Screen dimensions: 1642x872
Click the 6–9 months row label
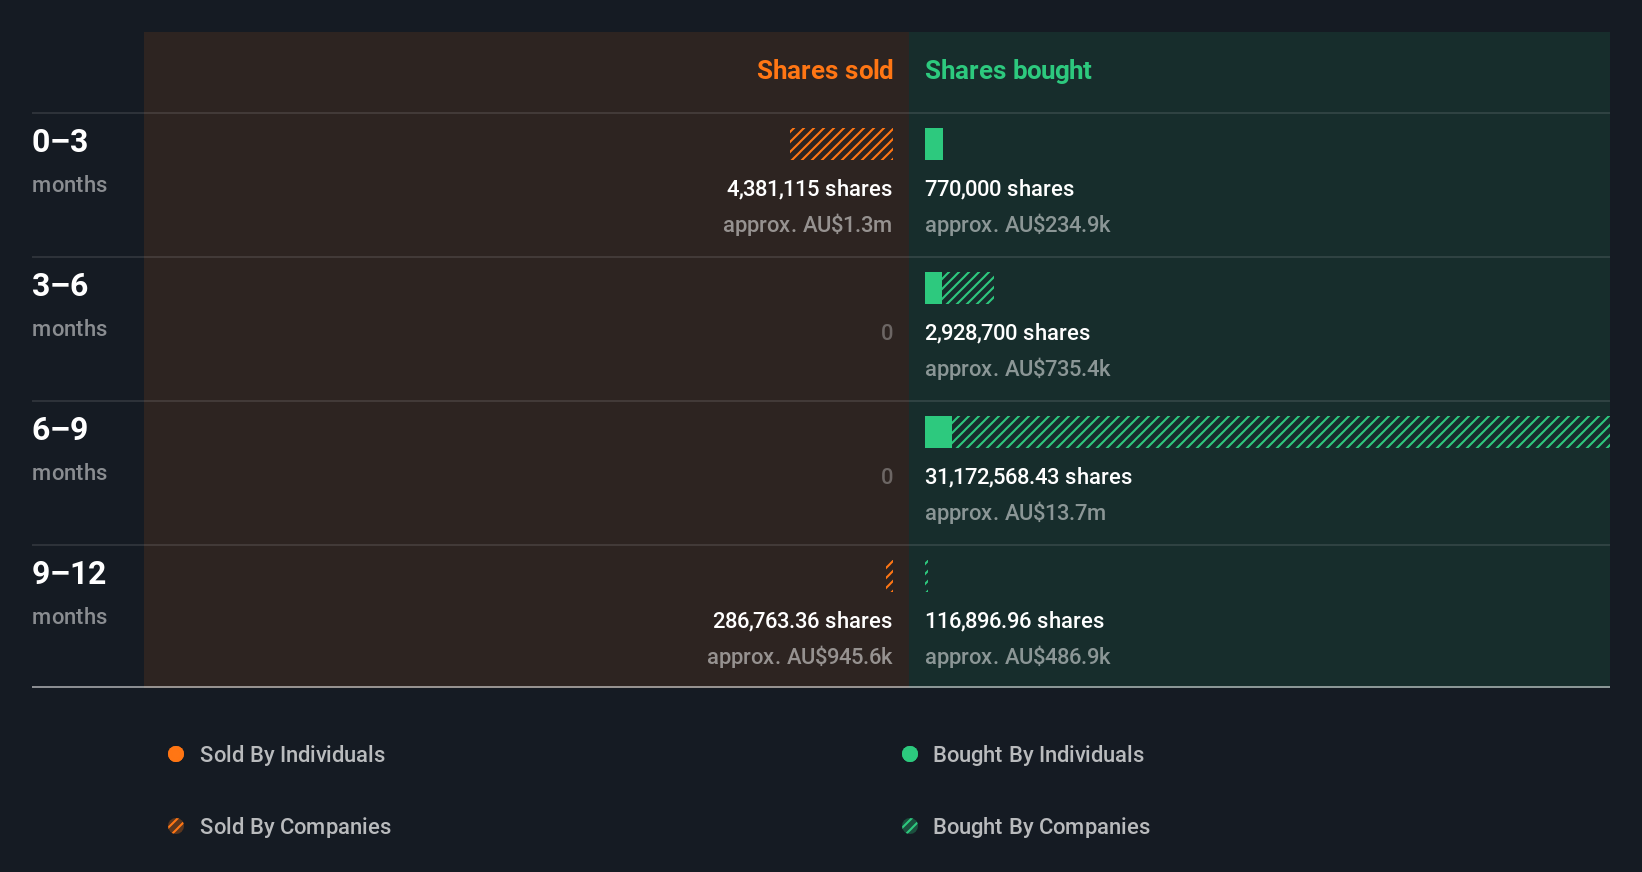pos(69,448)
